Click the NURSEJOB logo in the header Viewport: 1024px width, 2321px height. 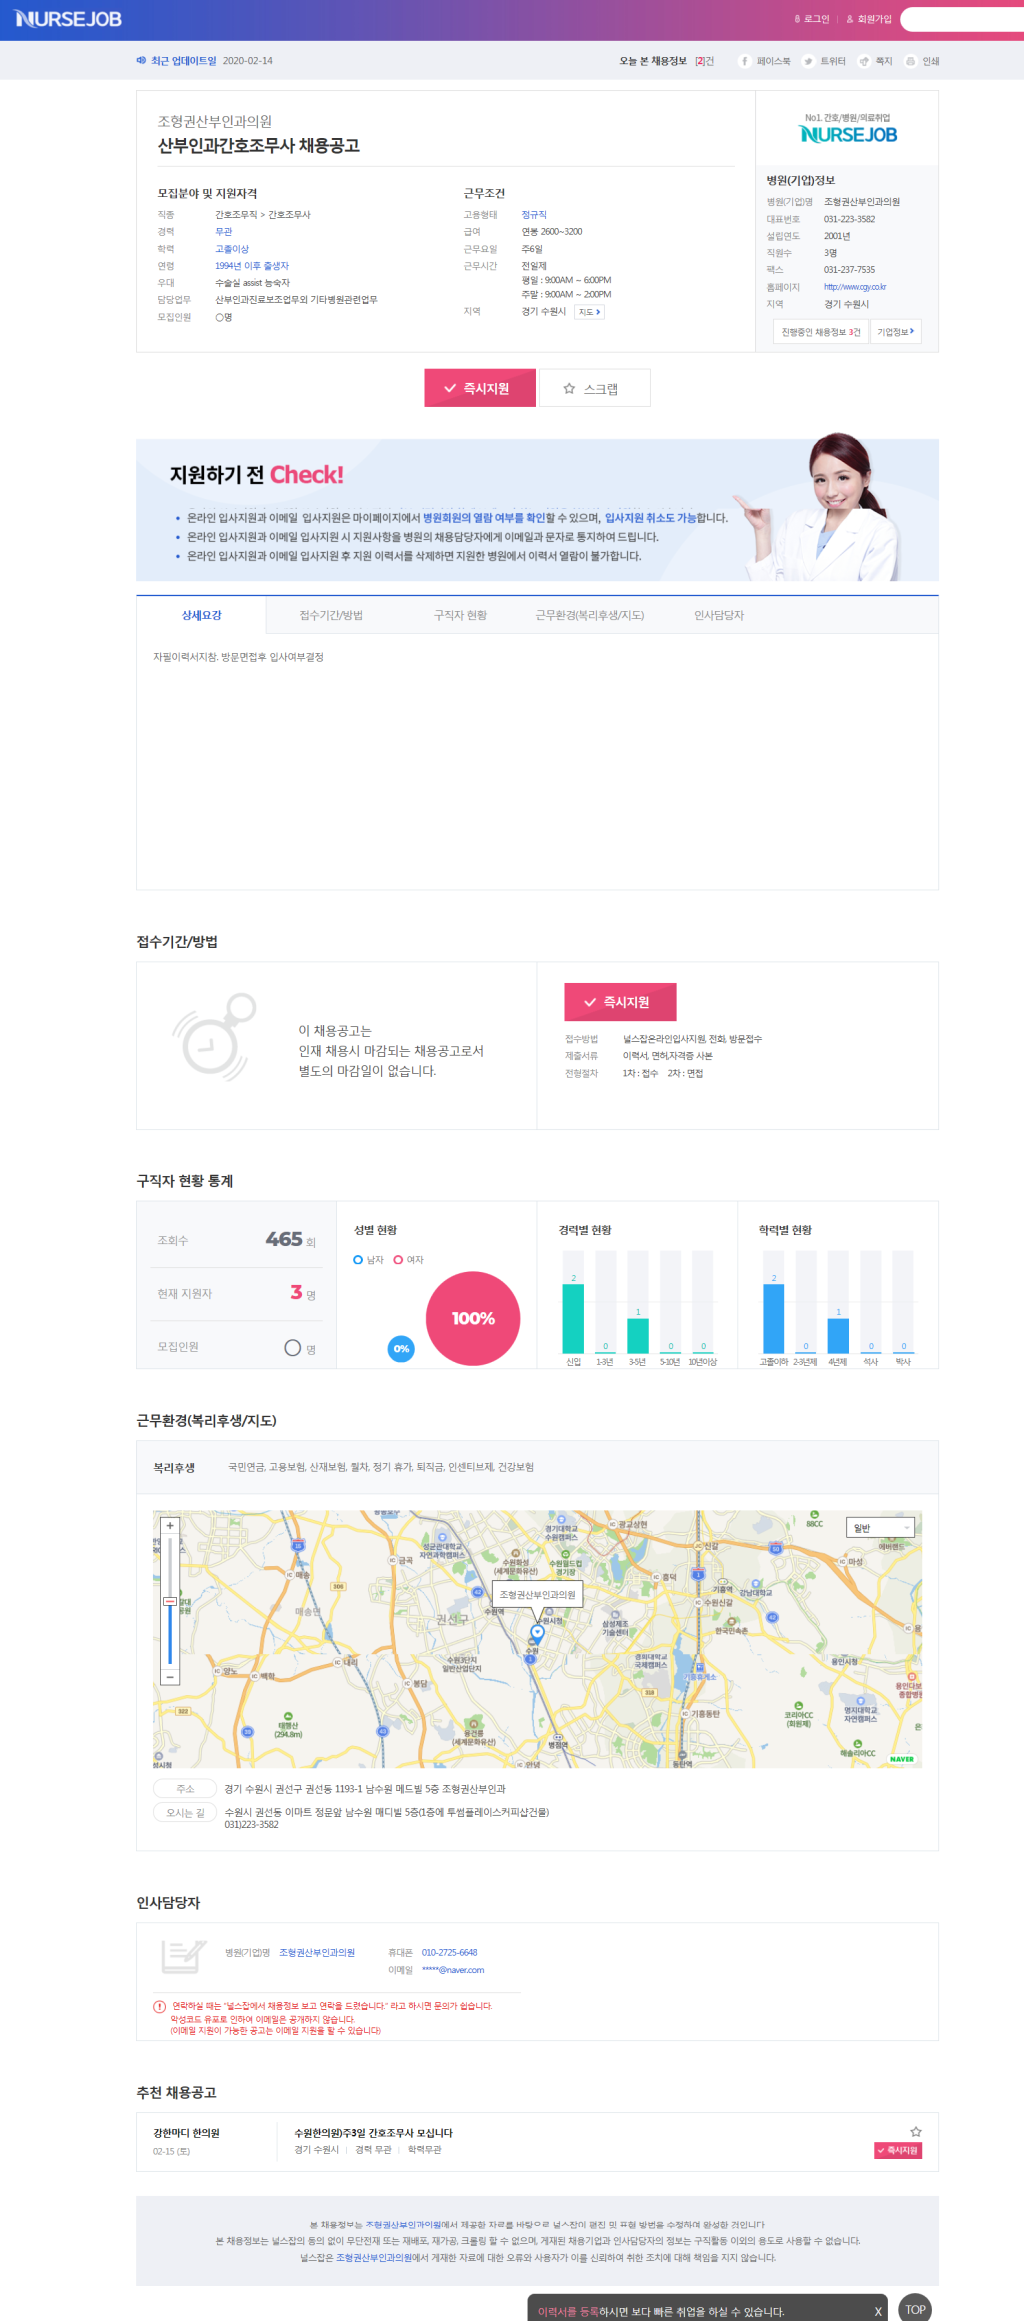[x=68, y=19]
